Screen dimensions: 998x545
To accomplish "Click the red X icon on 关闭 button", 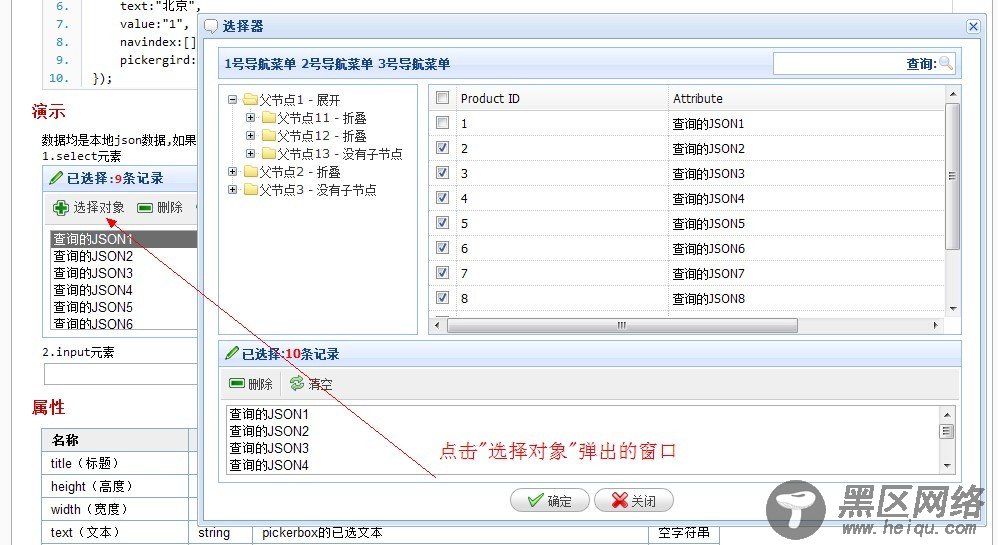I will (619, 500).
